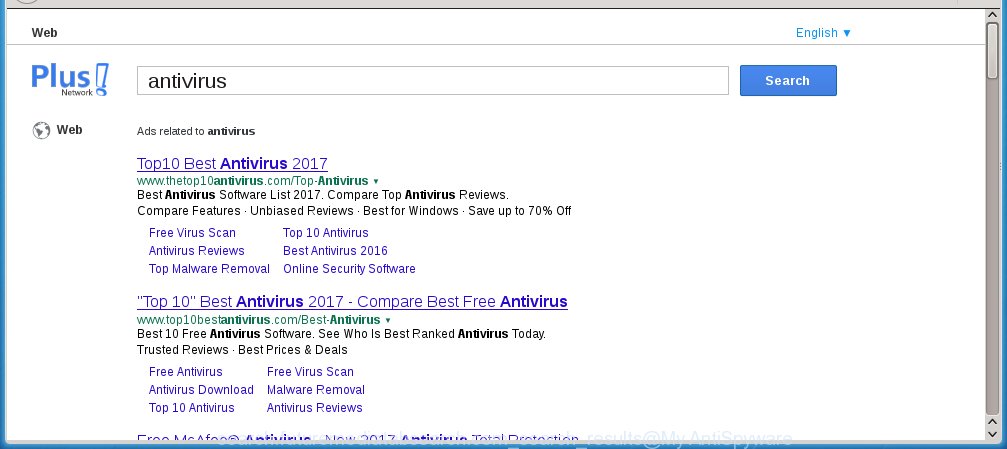Open Antivirus Reviews link under first ad

(x=197, y=251)
